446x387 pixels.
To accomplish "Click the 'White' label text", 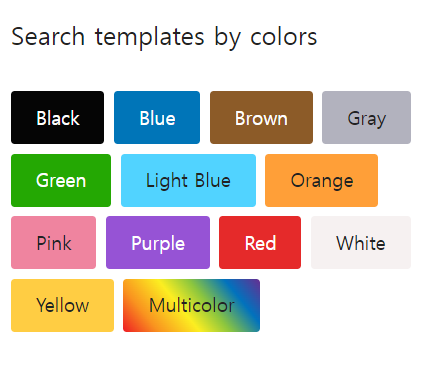I will [x=361, y=243].
